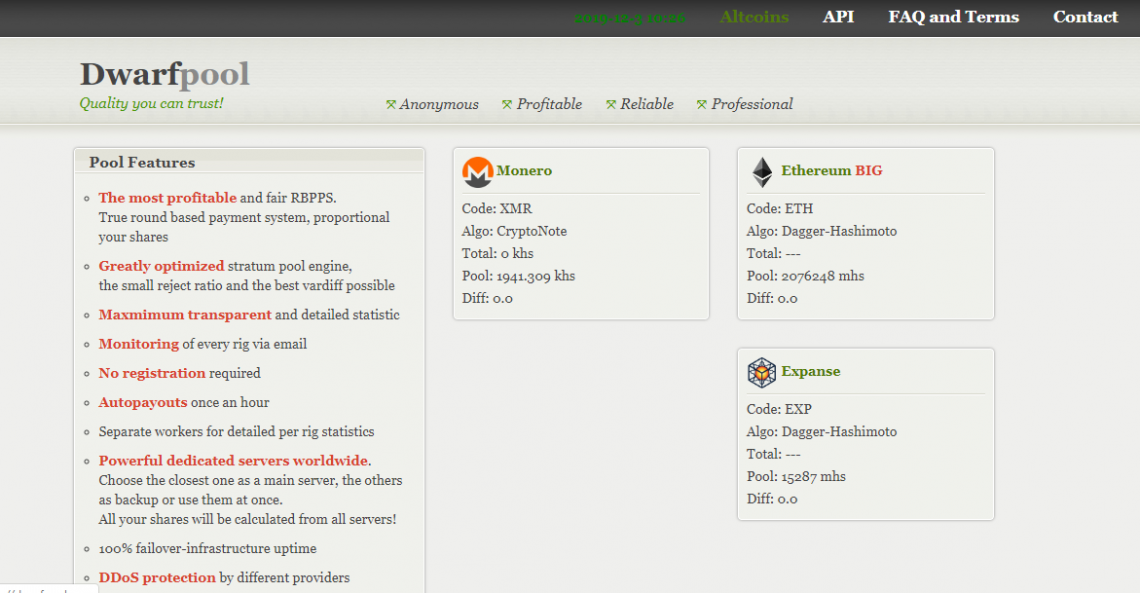Screen dimensions: 1140x593
Task: Open the Expanse pool link
Action: click(x=810, y=372)
